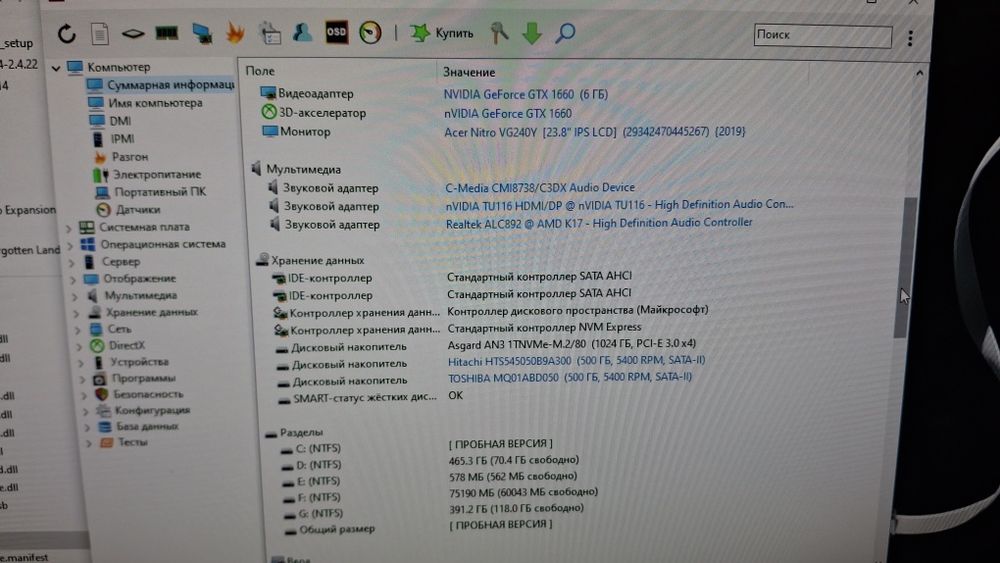The width and height of the screenshot is (1000, 563).
Task: Click the vertical scrollbar thumb
Action: click(904, 268)
